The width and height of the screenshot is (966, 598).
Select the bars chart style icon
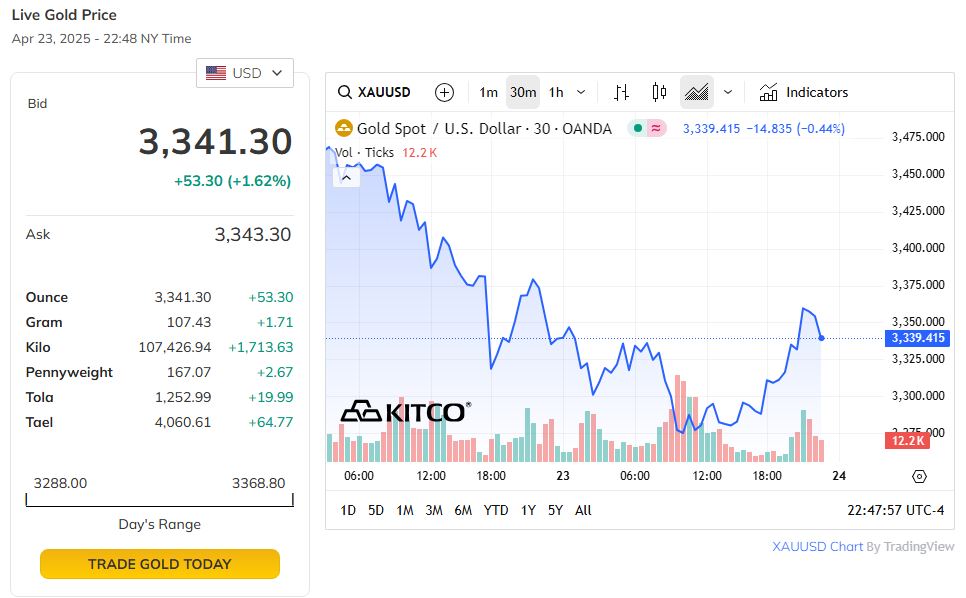[x=621, y=92]
